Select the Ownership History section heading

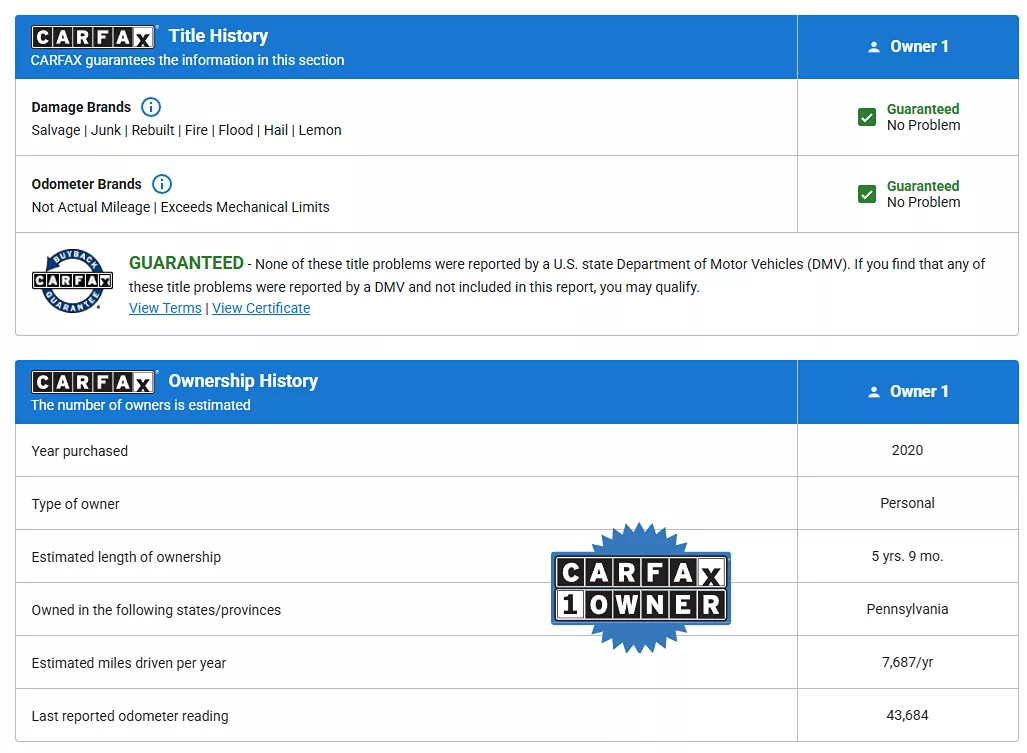(243, 381)
